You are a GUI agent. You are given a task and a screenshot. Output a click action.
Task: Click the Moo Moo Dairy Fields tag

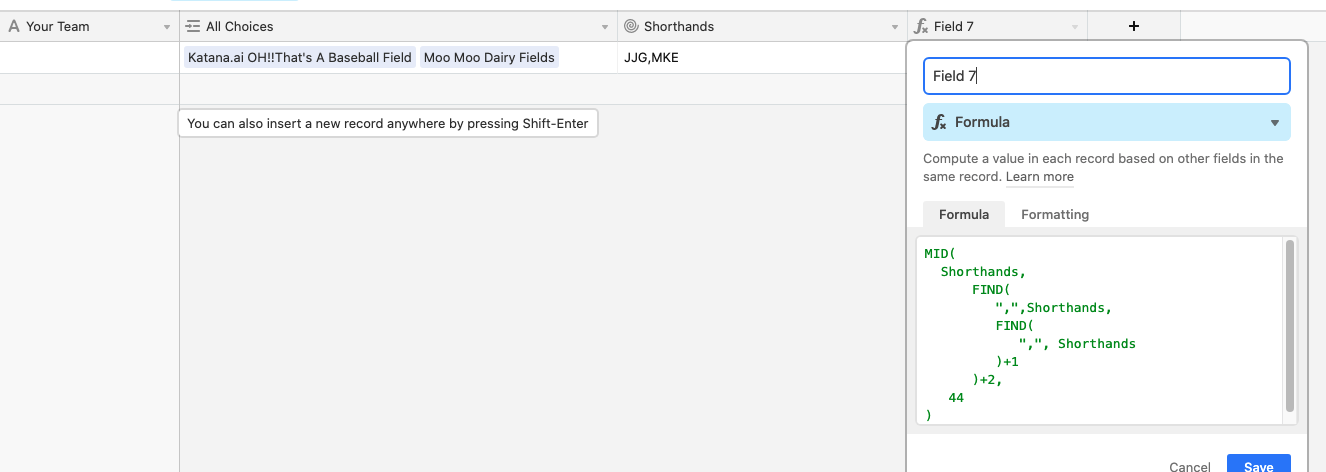(x=489, y=58)
